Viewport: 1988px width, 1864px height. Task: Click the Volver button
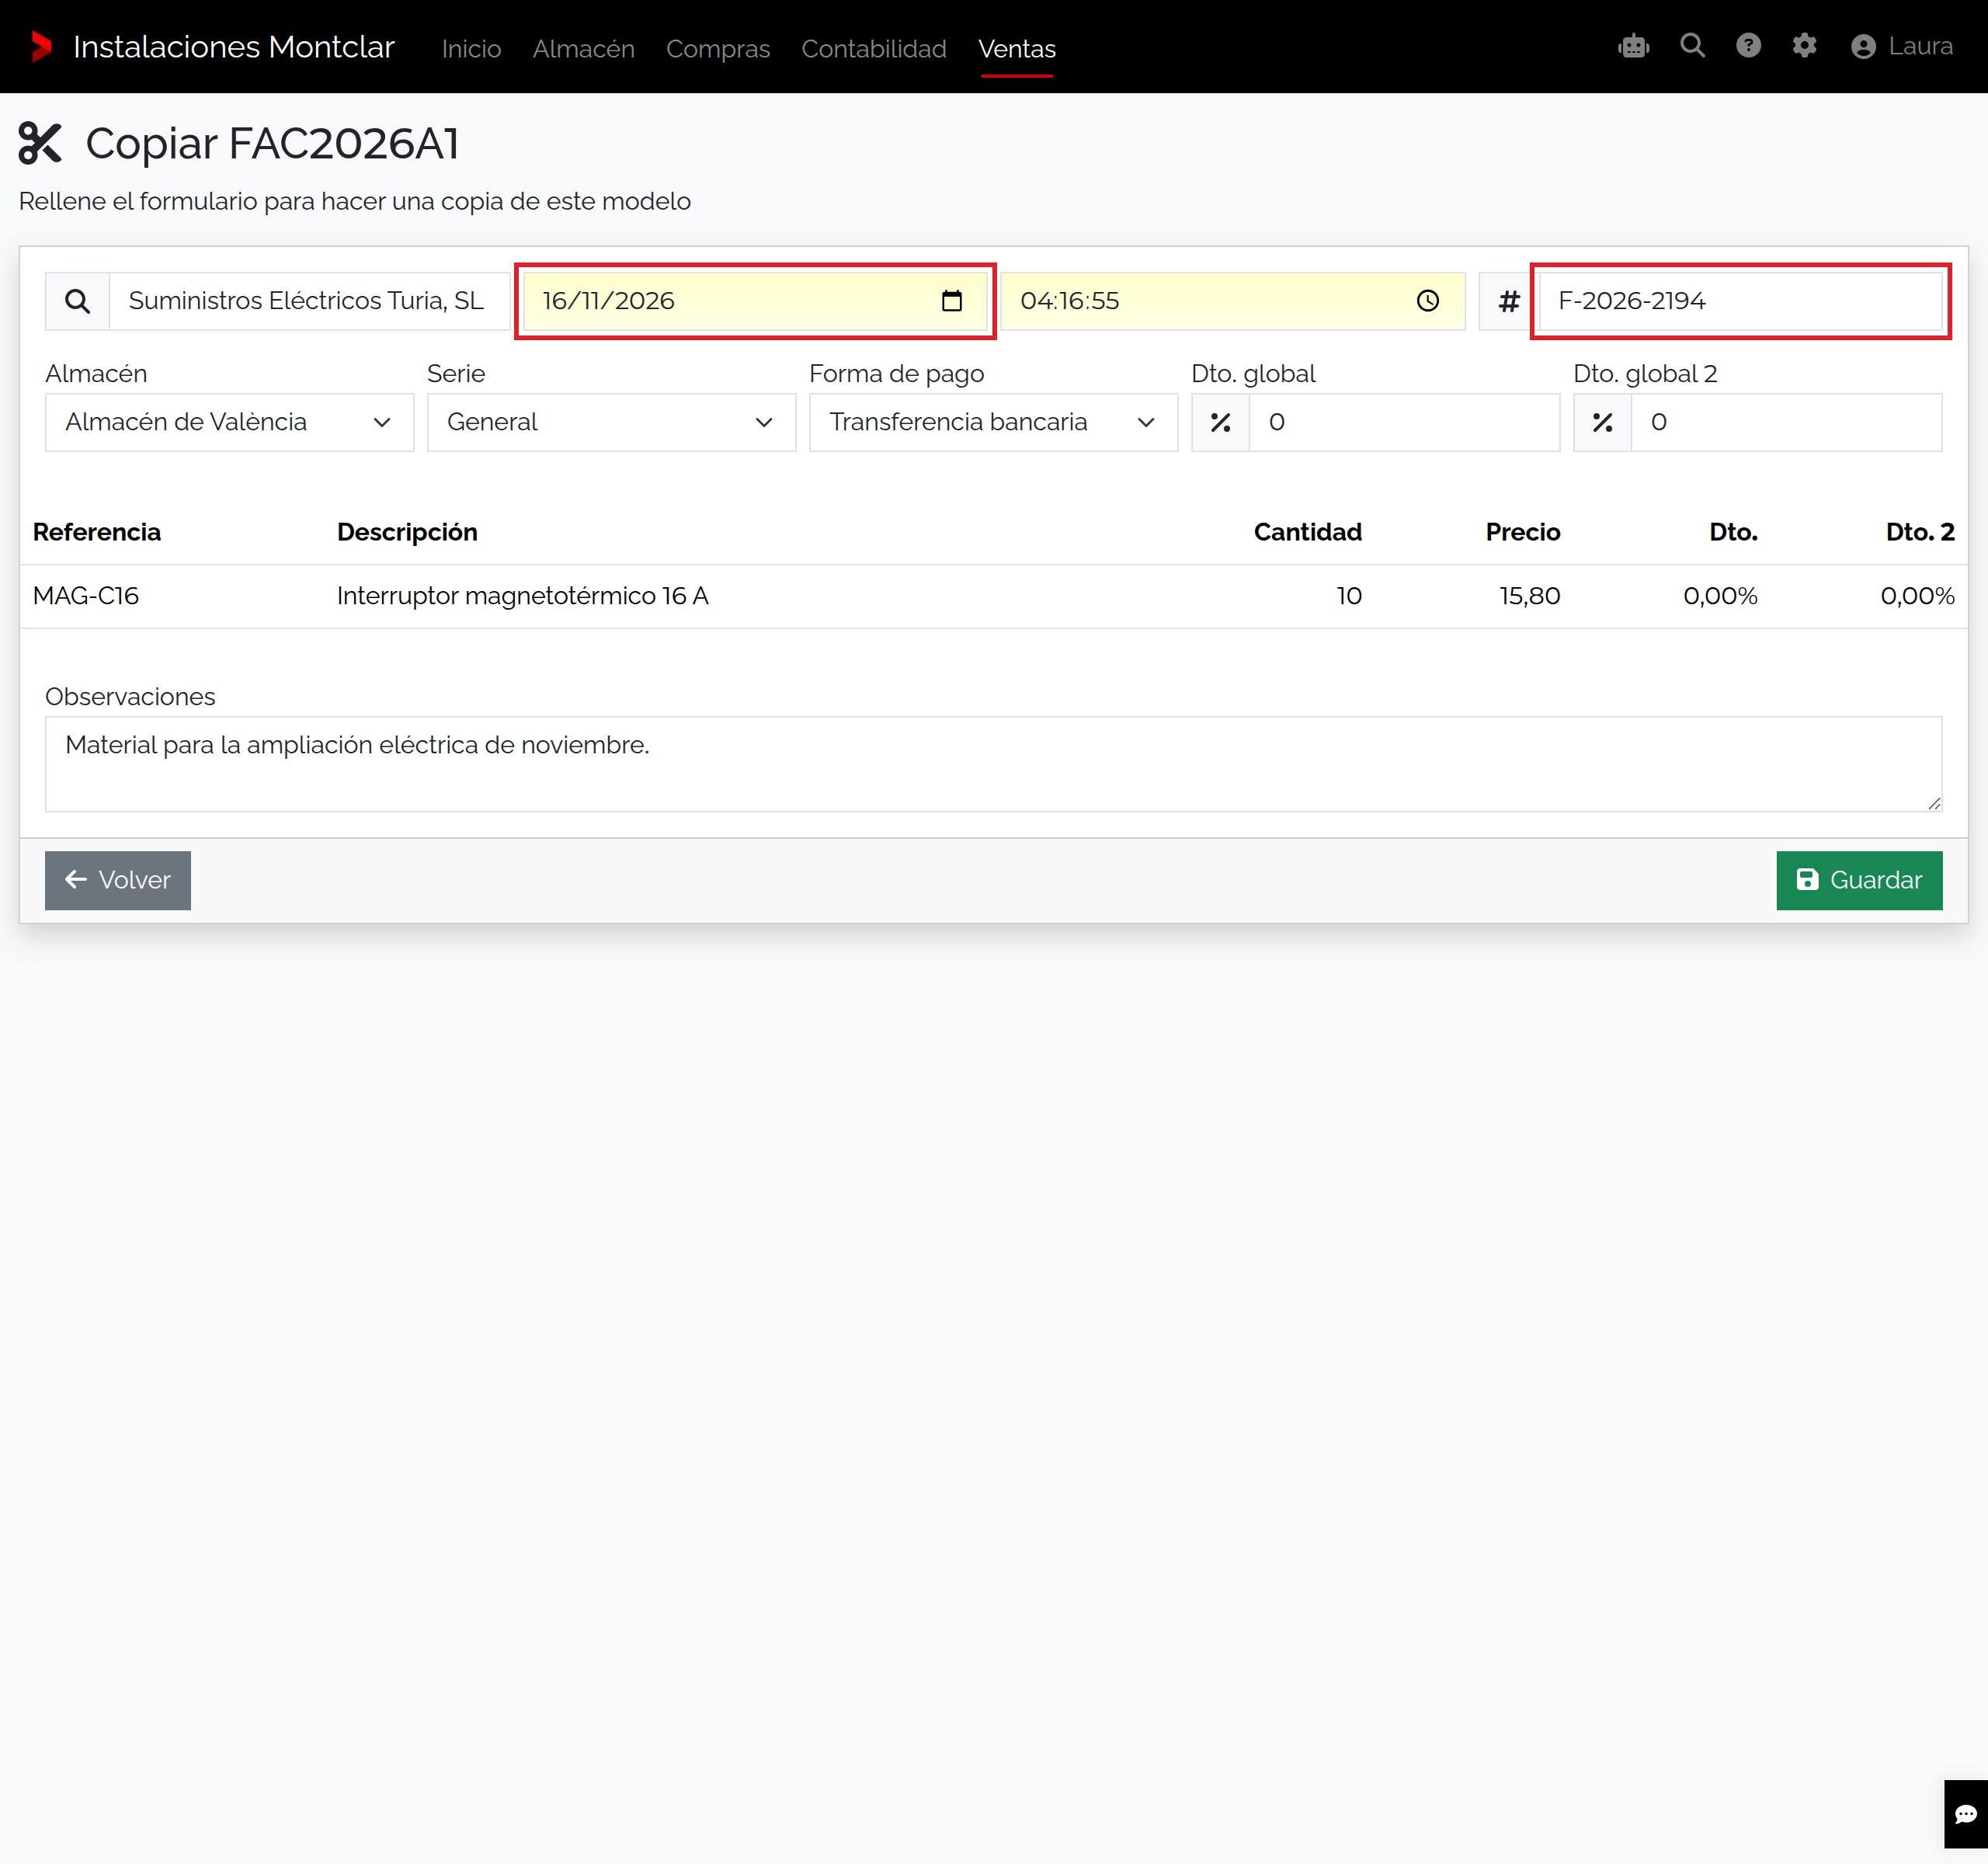point(118,880)
